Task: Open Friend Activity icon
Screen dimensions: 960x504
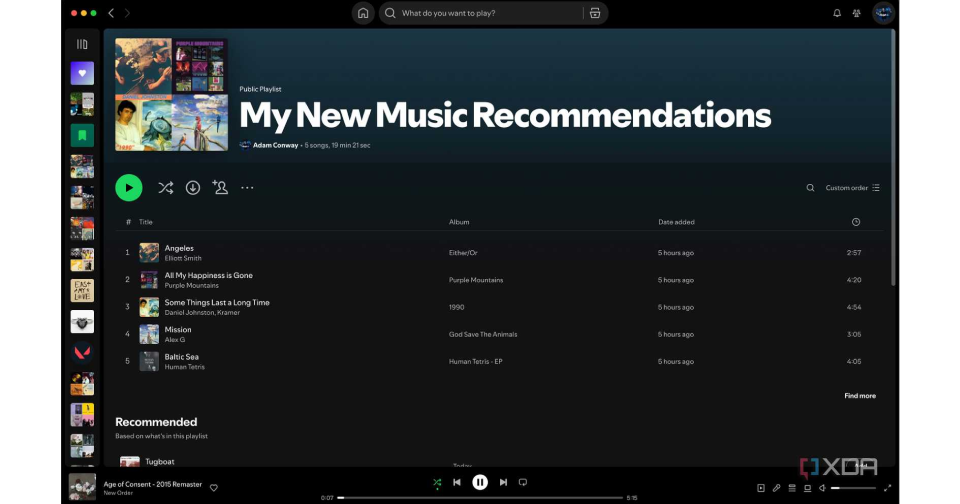Action: (857, 13)
